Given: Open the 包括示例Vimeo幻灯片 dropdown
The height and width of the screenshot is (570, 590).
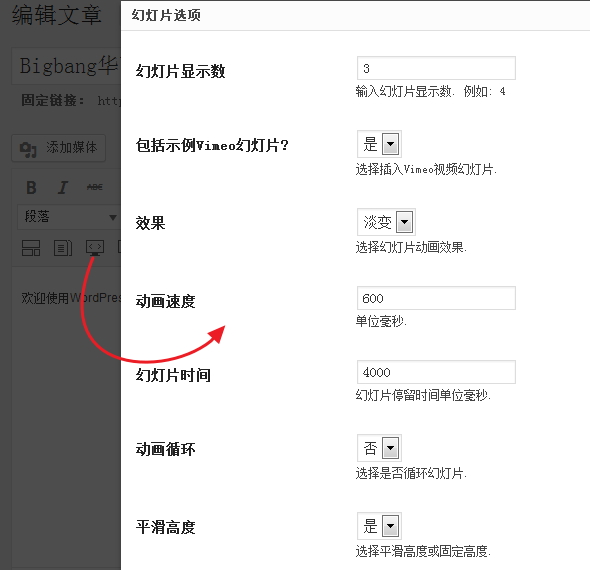Looking at the screenshot, I should pyautogui.click(x=379, y=144).
